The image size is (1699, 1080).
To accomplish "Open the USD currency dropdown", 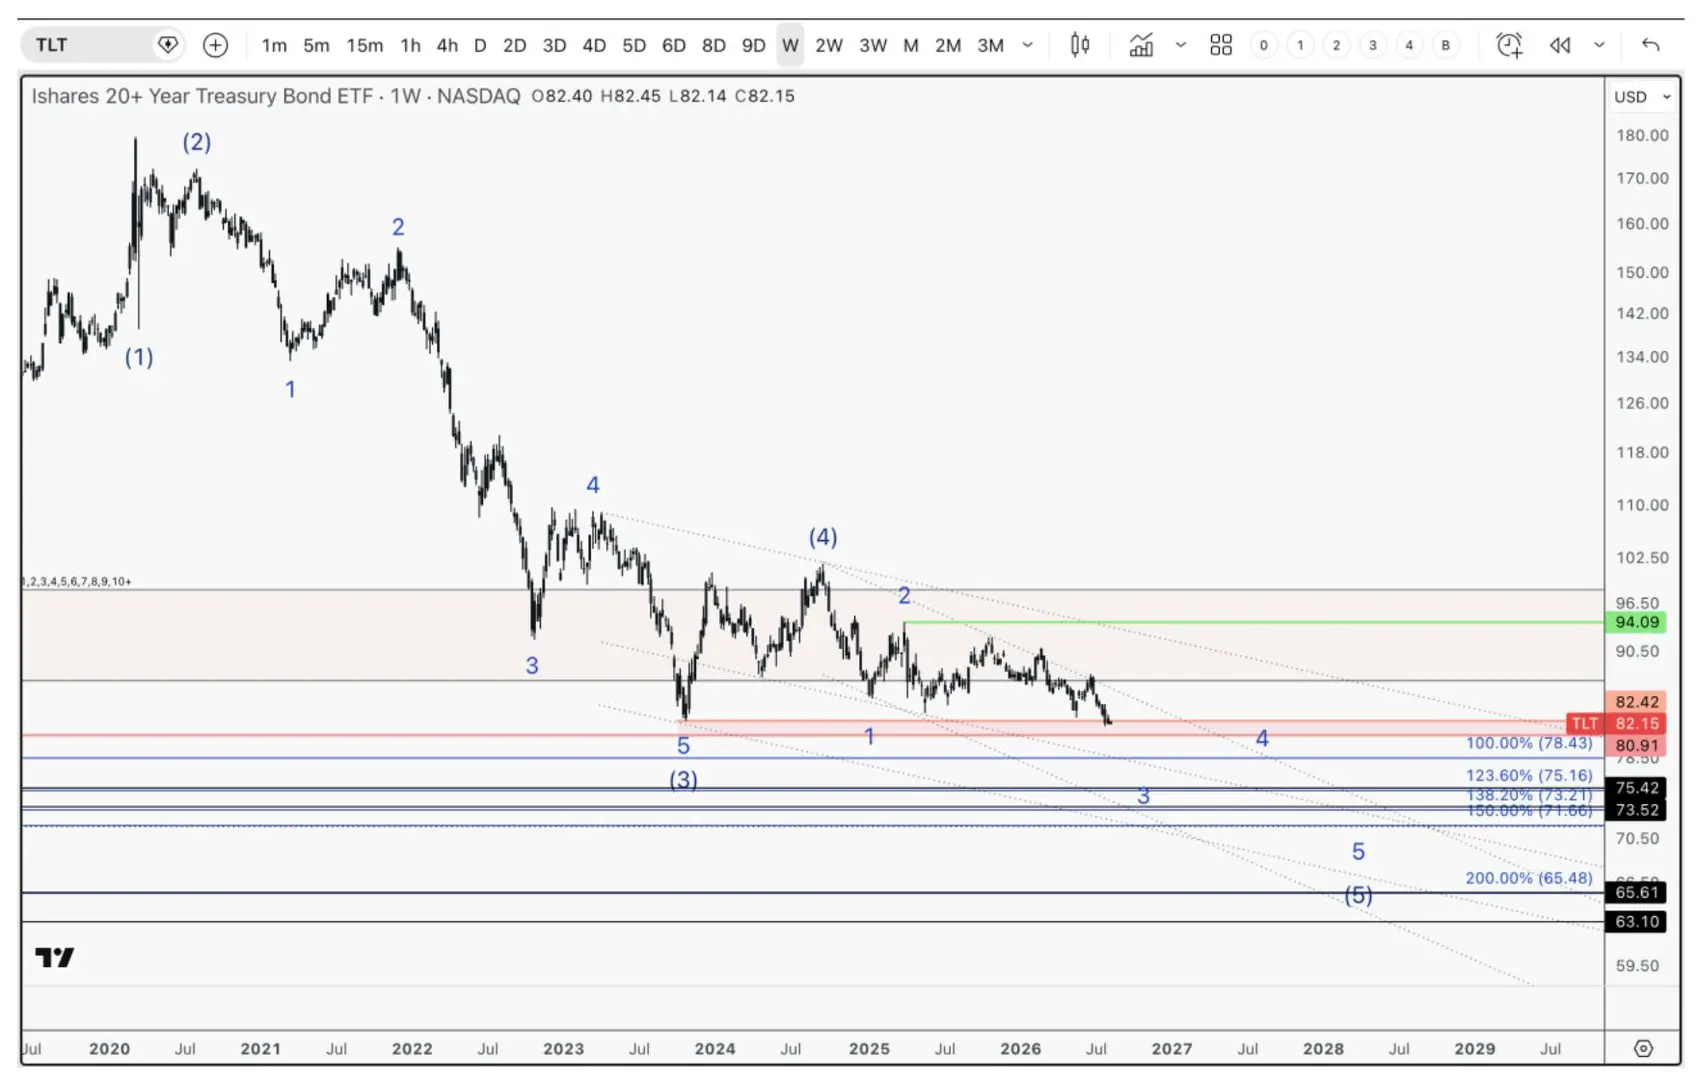I will 1642,97.
